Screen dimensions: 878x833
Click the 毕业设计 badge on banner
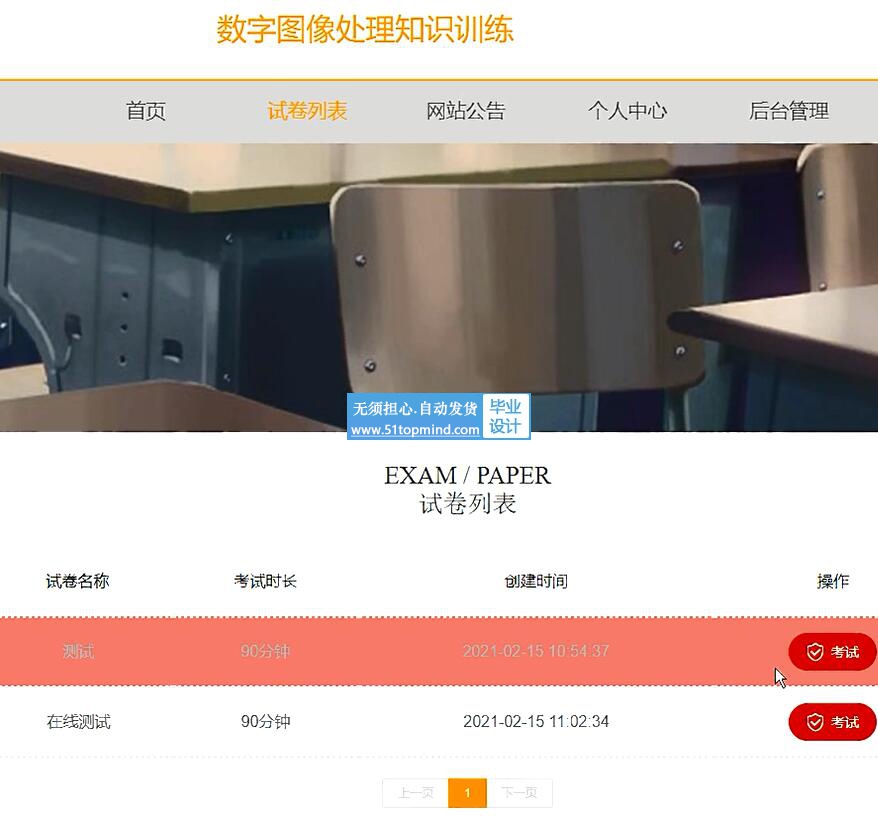click(505, 416)
